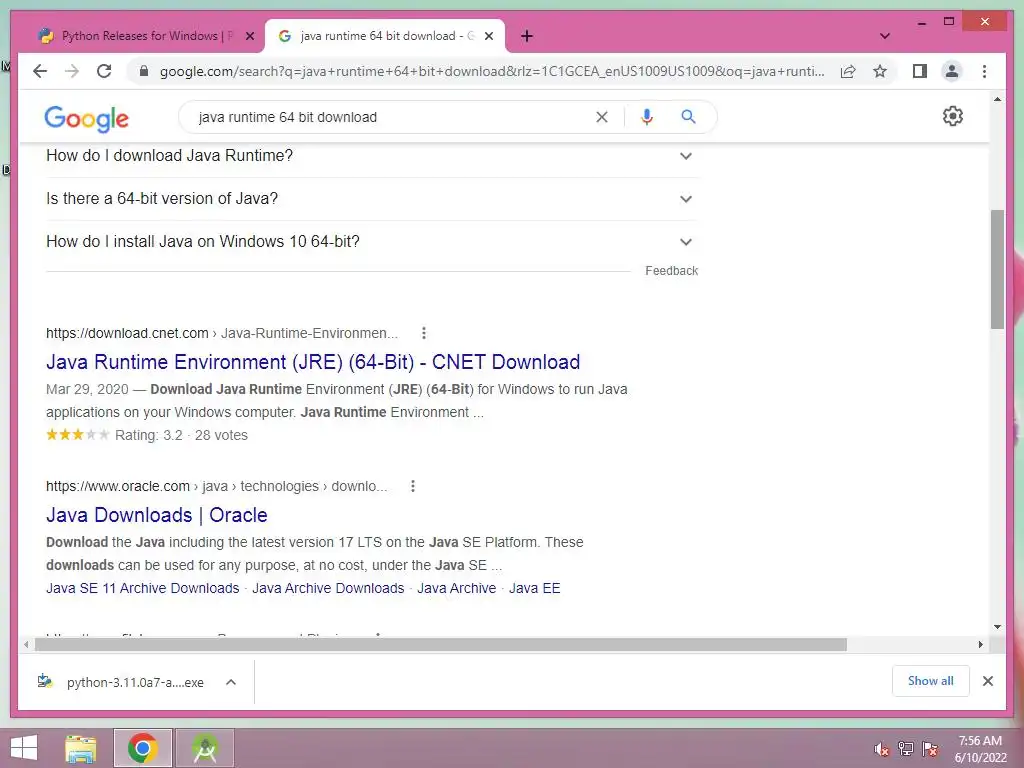Click scroll-down arrow of vertical scrollbar
The width and height of the screenshot is (1024, 768).
pyautogui.click(x=997, y=627)
